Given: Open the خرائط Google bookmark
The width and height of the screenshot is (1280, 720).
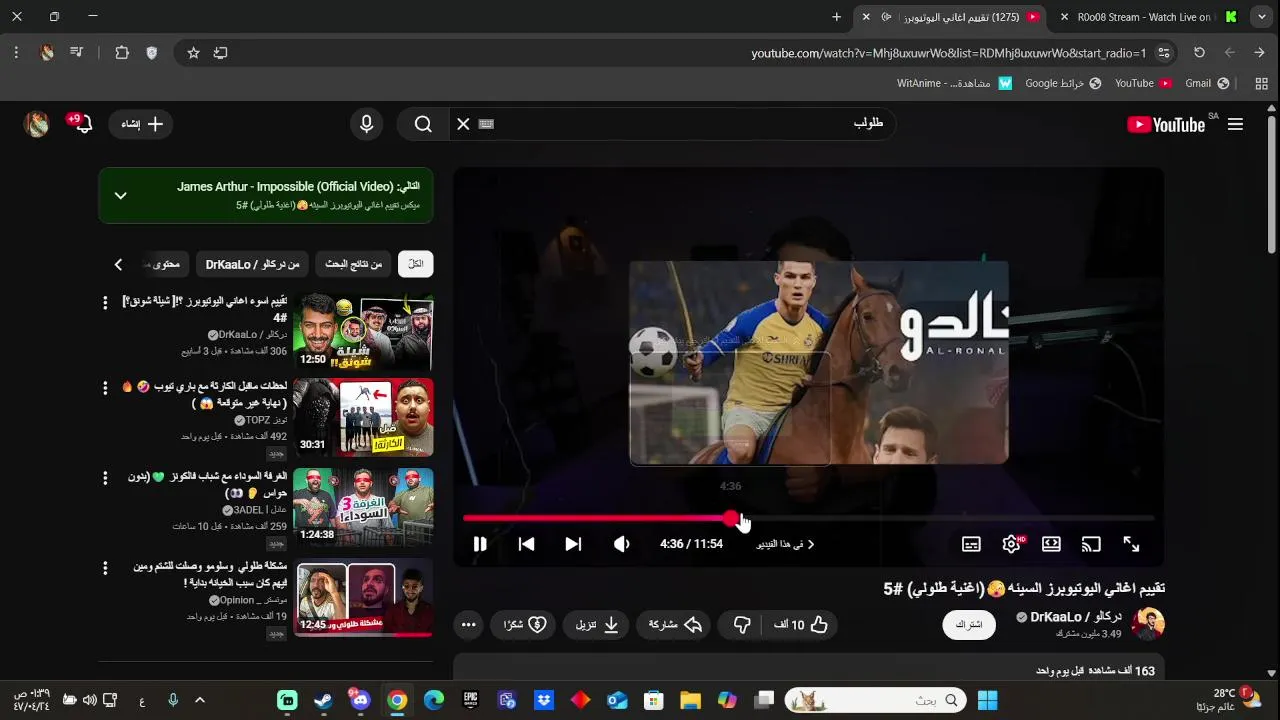Looking at the screenshot, I should point(1063,83).
